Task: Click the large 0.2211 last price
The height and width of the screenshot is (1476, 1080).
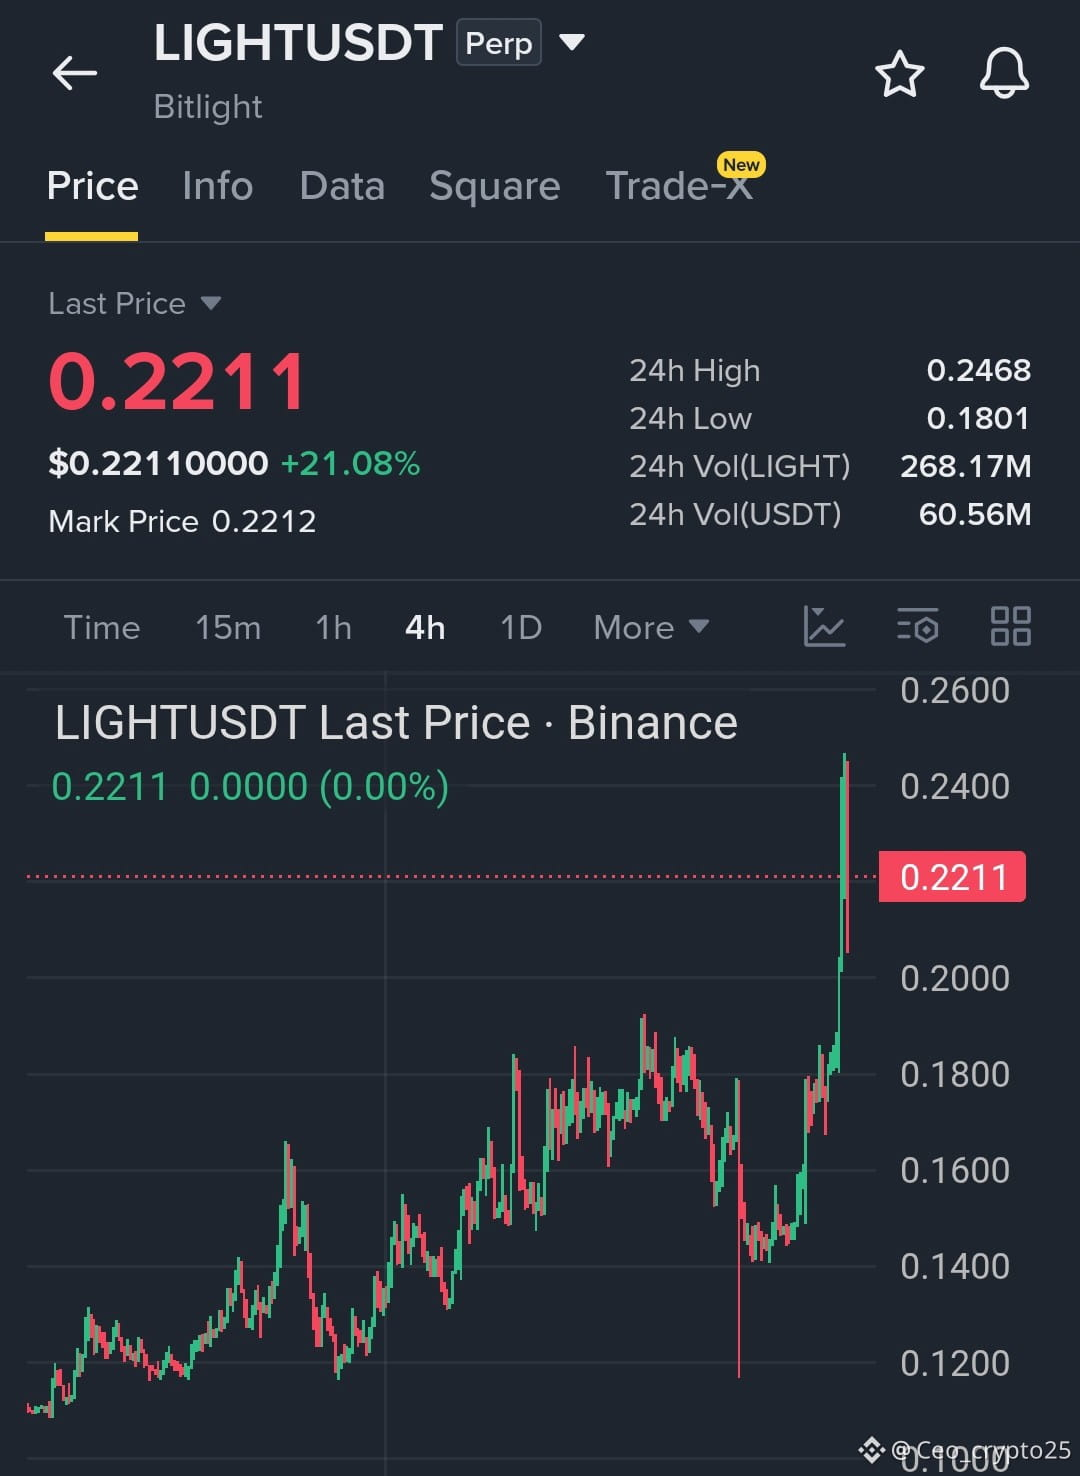Action: coord(178,382)
